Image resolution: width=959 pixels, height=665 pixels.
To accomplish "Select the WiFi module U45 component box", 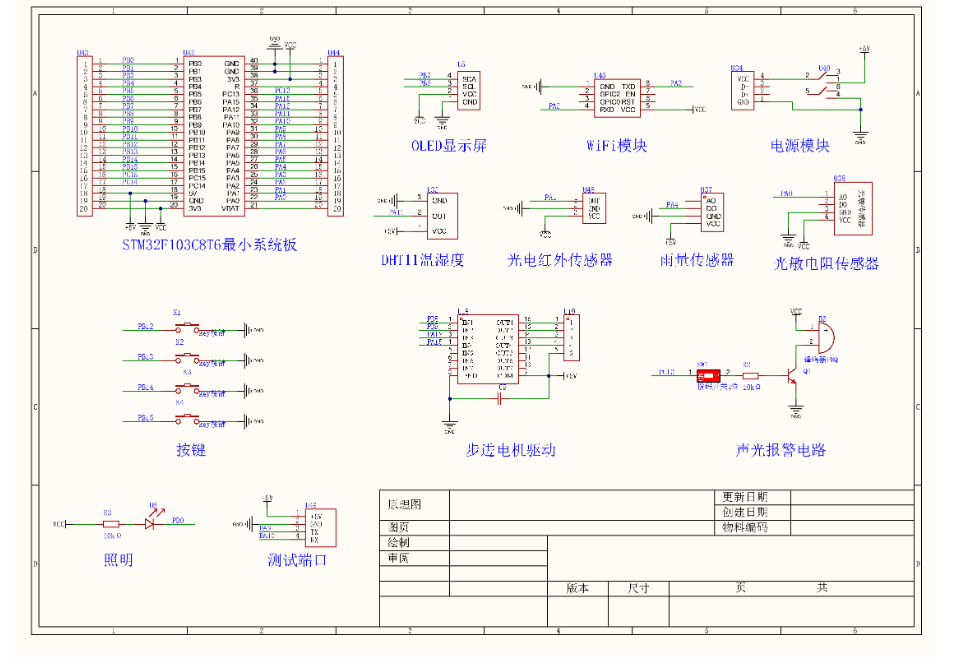I will point(617,98).
